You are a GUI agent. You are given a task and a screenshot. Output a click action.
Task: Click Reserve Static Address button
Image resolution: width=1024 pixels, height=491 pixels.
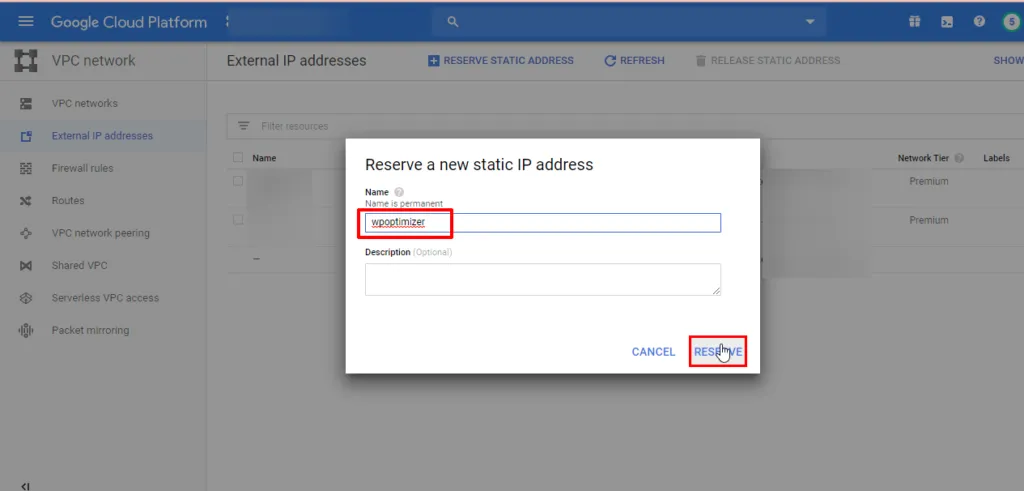pos(500,60)
